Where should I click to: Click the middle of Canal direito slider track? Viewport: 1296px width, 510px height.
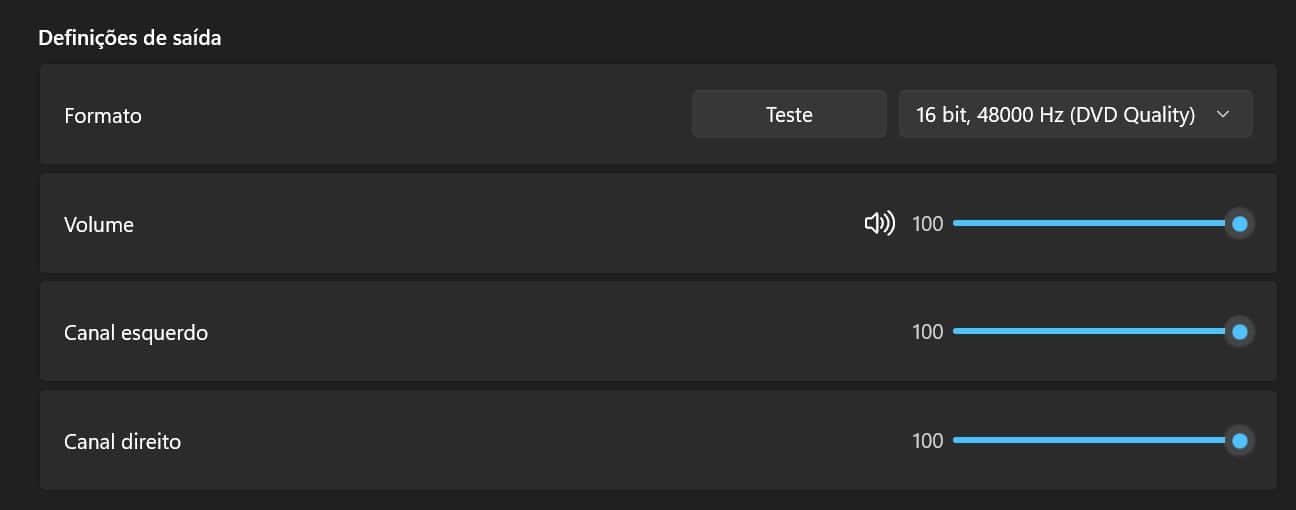[1095, 440]
